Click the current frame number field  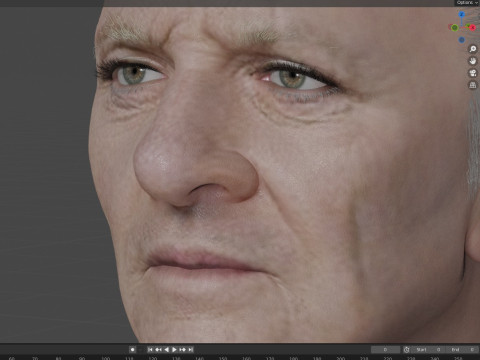coord(385,349)
